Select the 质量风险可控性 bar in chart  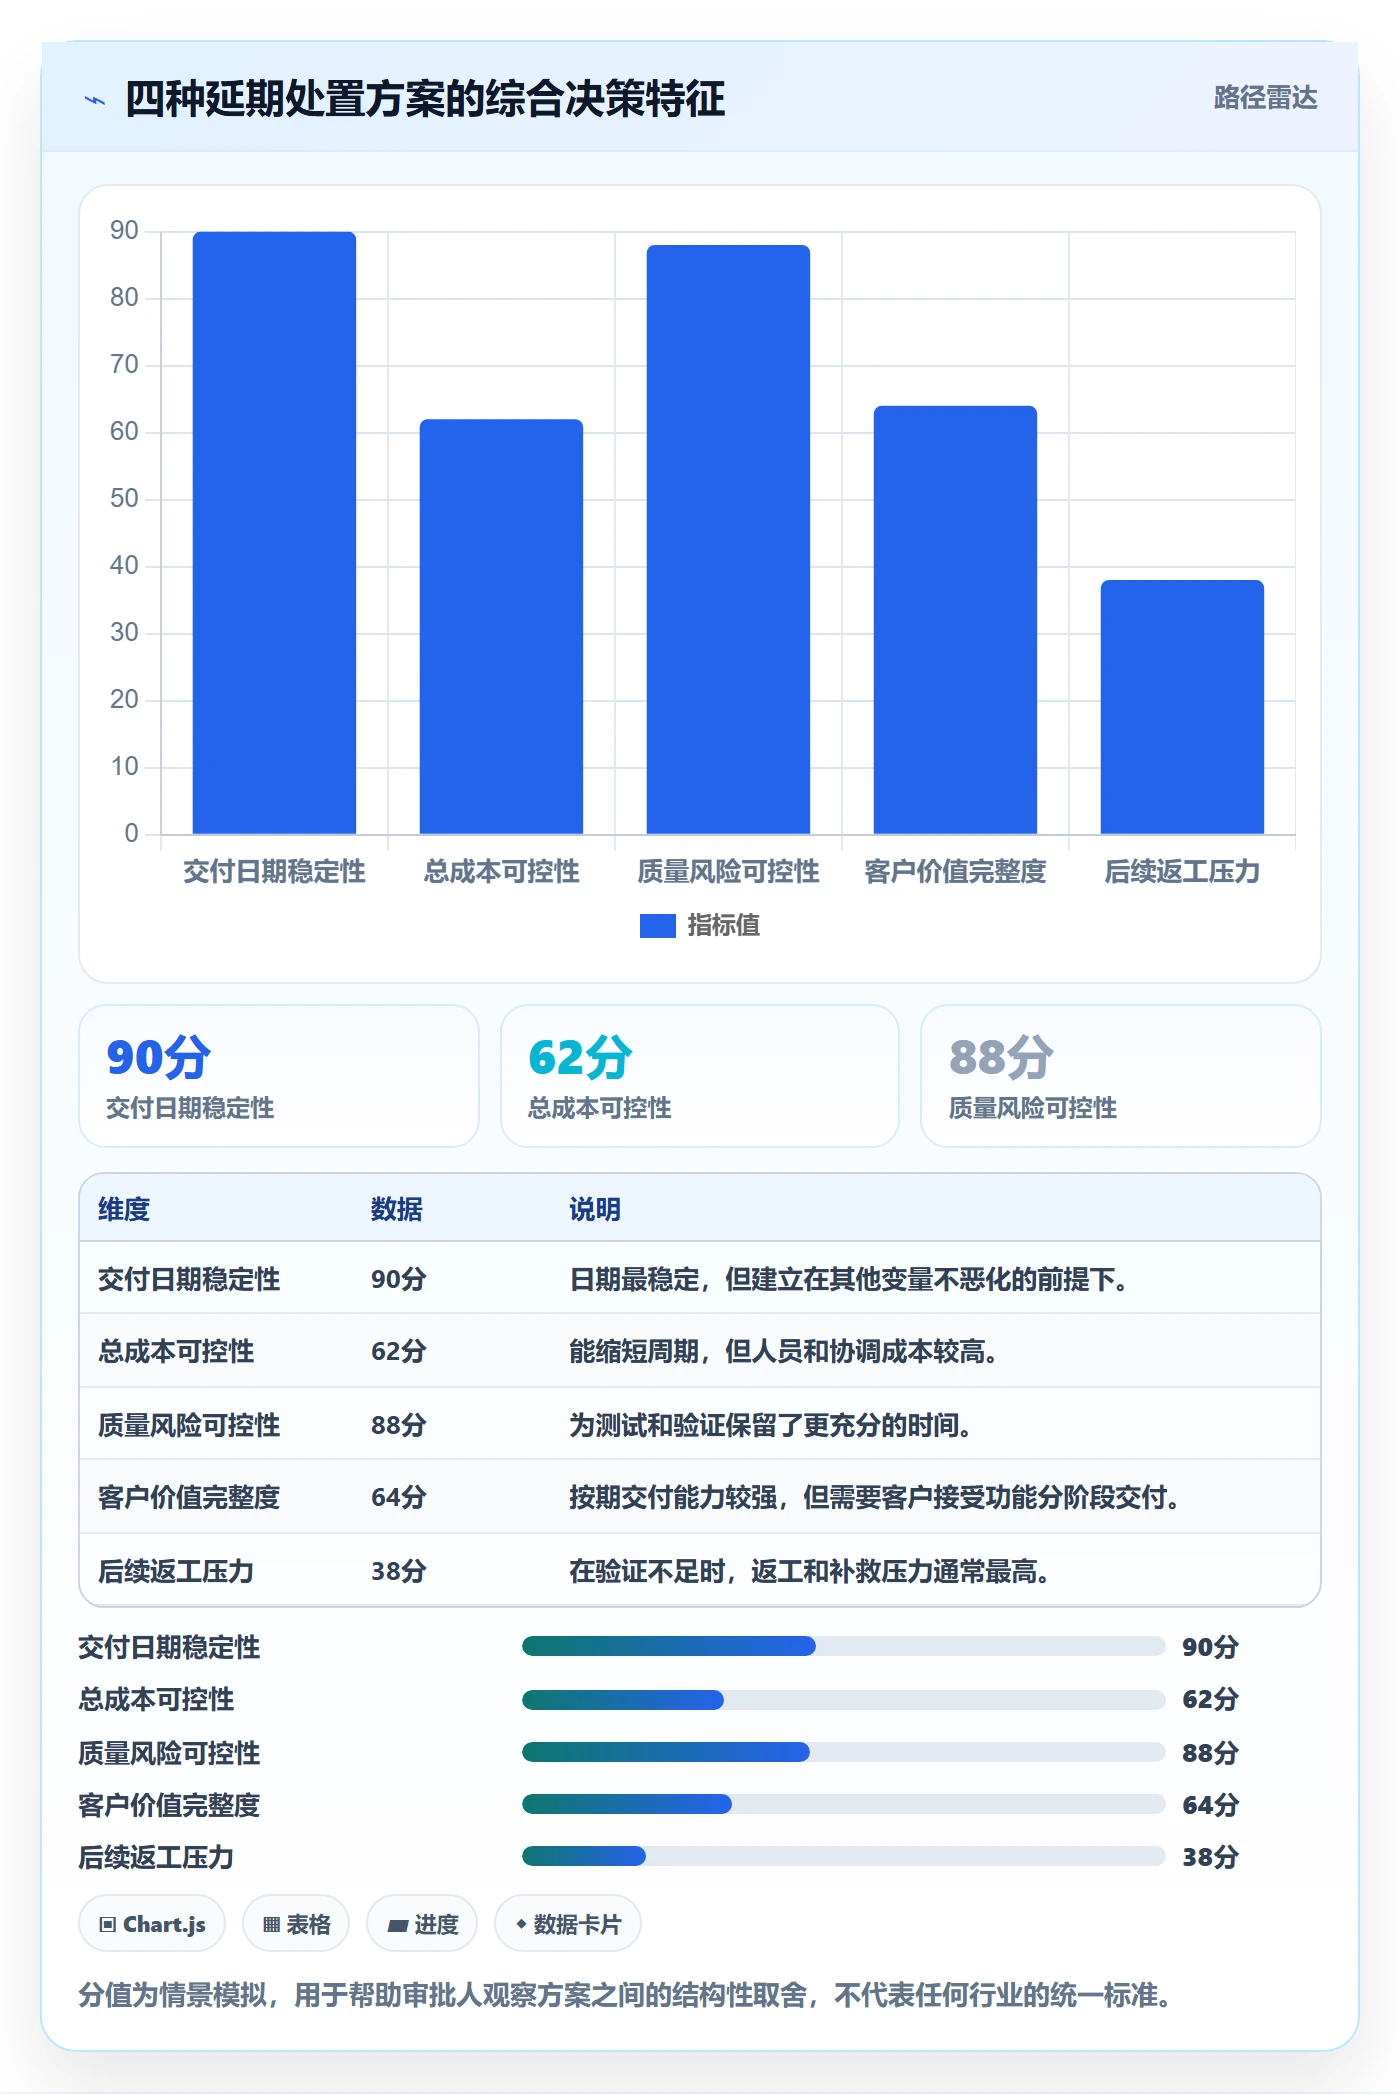click(728, 539)
